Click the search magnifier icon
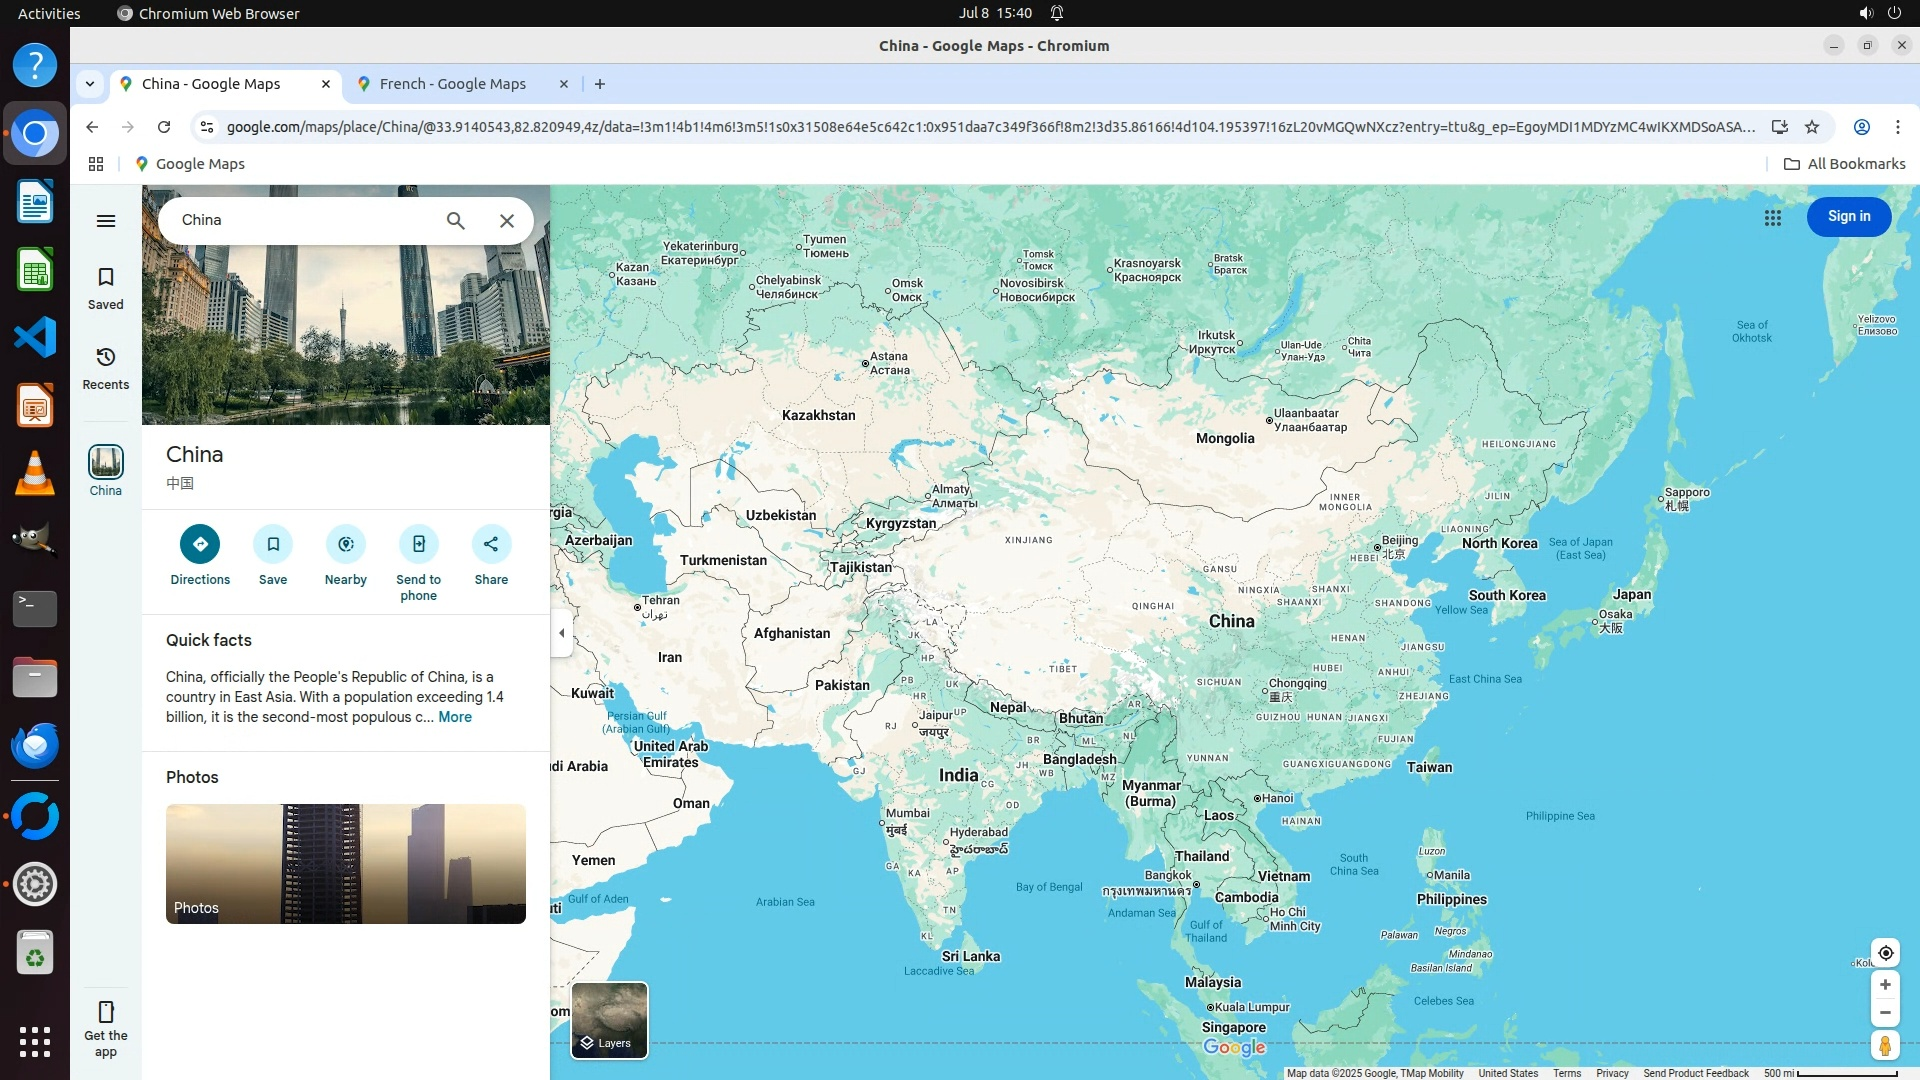 (x=455, y=221)
